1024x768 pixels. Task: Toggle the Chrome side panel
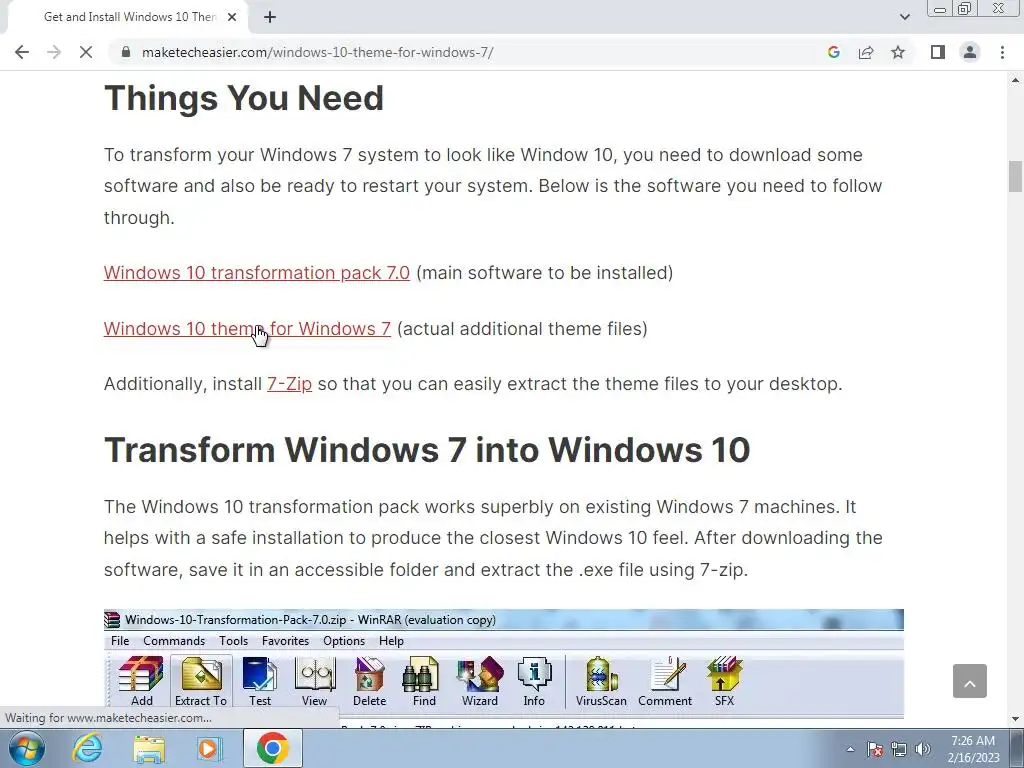coord(938,52)
